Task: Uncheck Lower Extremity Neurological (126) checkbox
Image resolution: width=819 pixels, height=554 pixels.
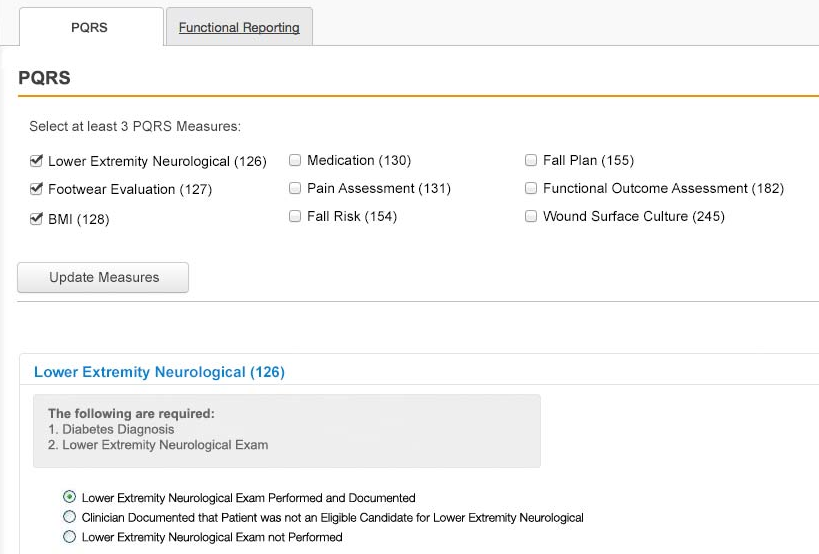Action: 37,160
